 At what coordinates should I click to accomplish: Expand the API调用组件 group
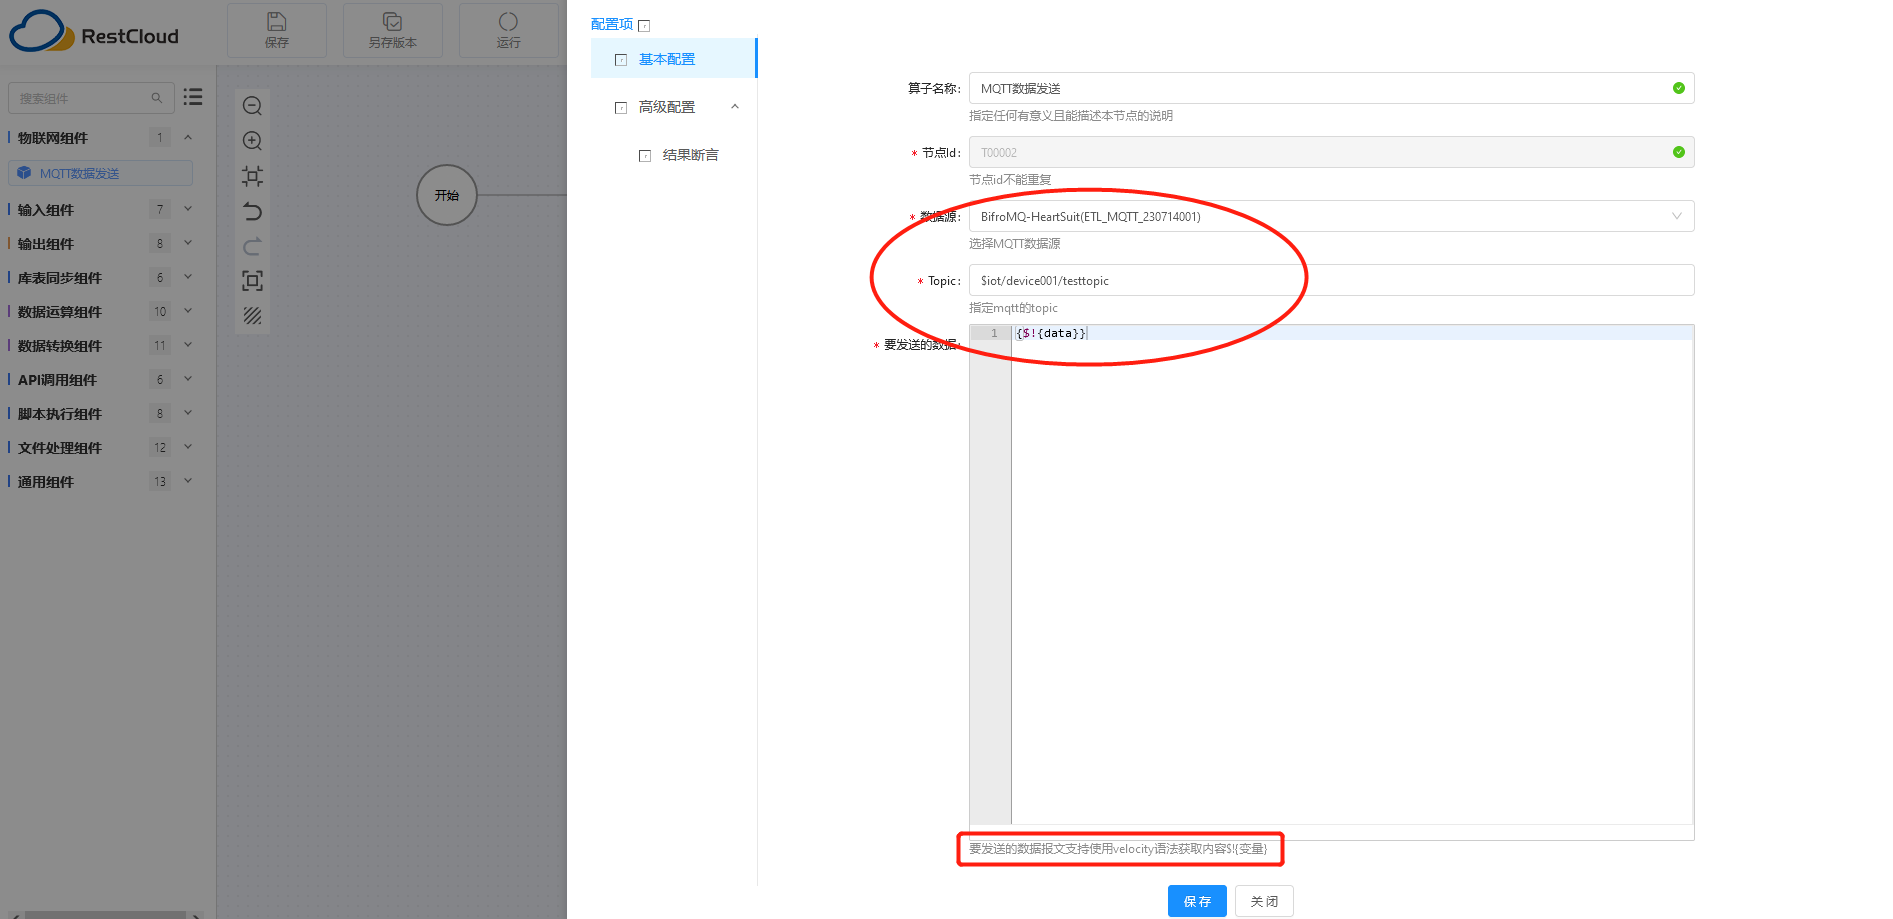(188, 379)
